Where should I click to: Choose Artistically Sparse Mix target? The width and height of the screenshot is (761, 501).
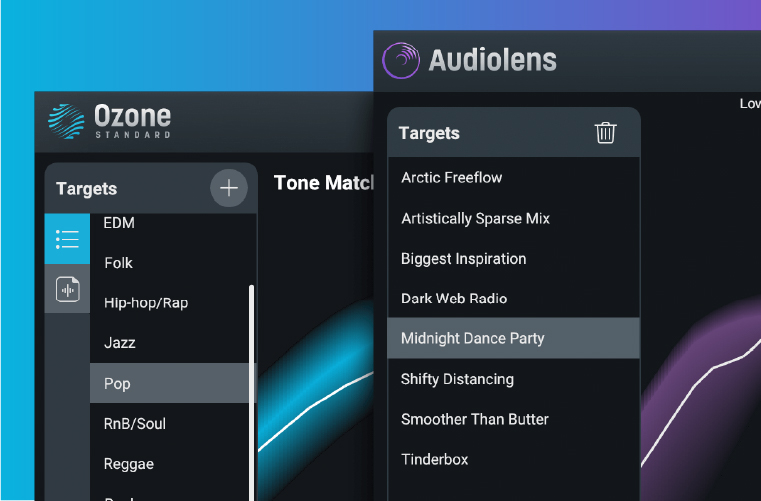click(x=475, y=218)
